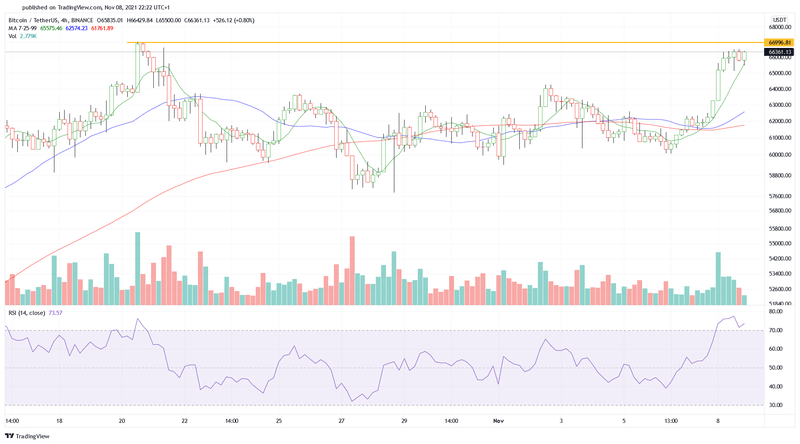
Task: Select the MA 7-25-99 indicator legend
Action: pyautogui.click(x=22, y=28)
